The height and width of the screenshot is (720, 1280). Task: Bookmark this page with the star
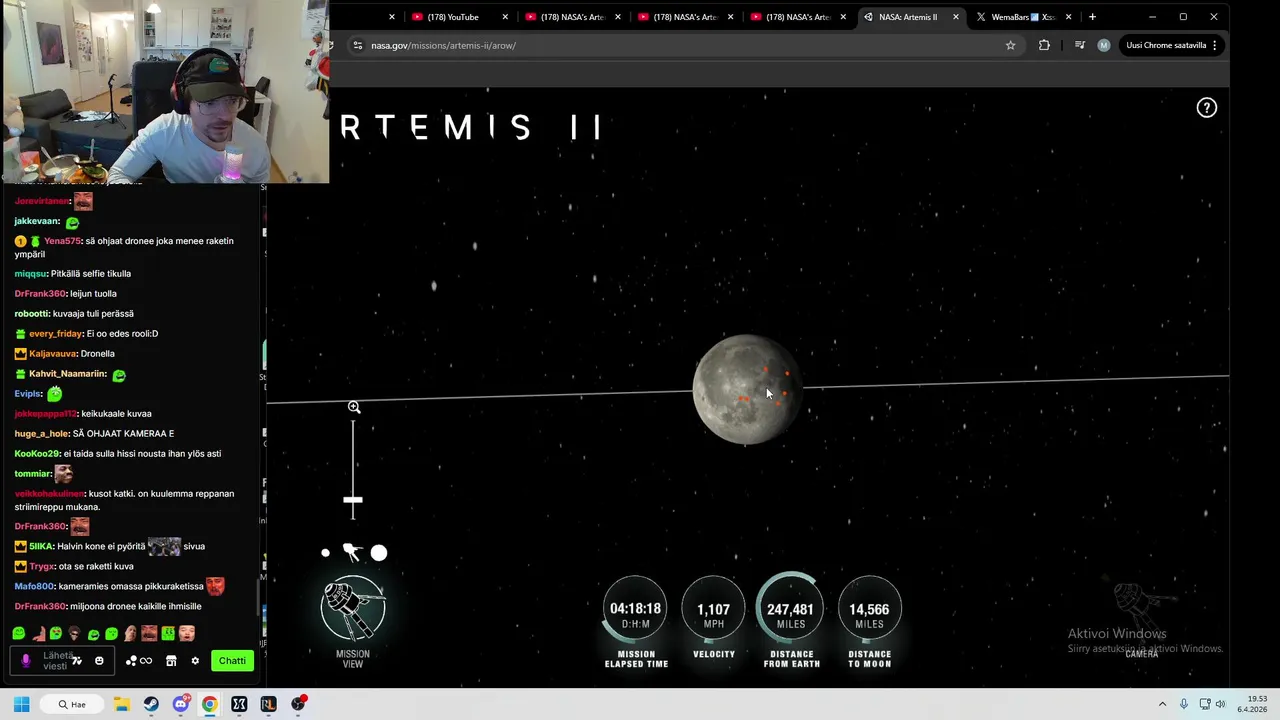(1010, 45)
